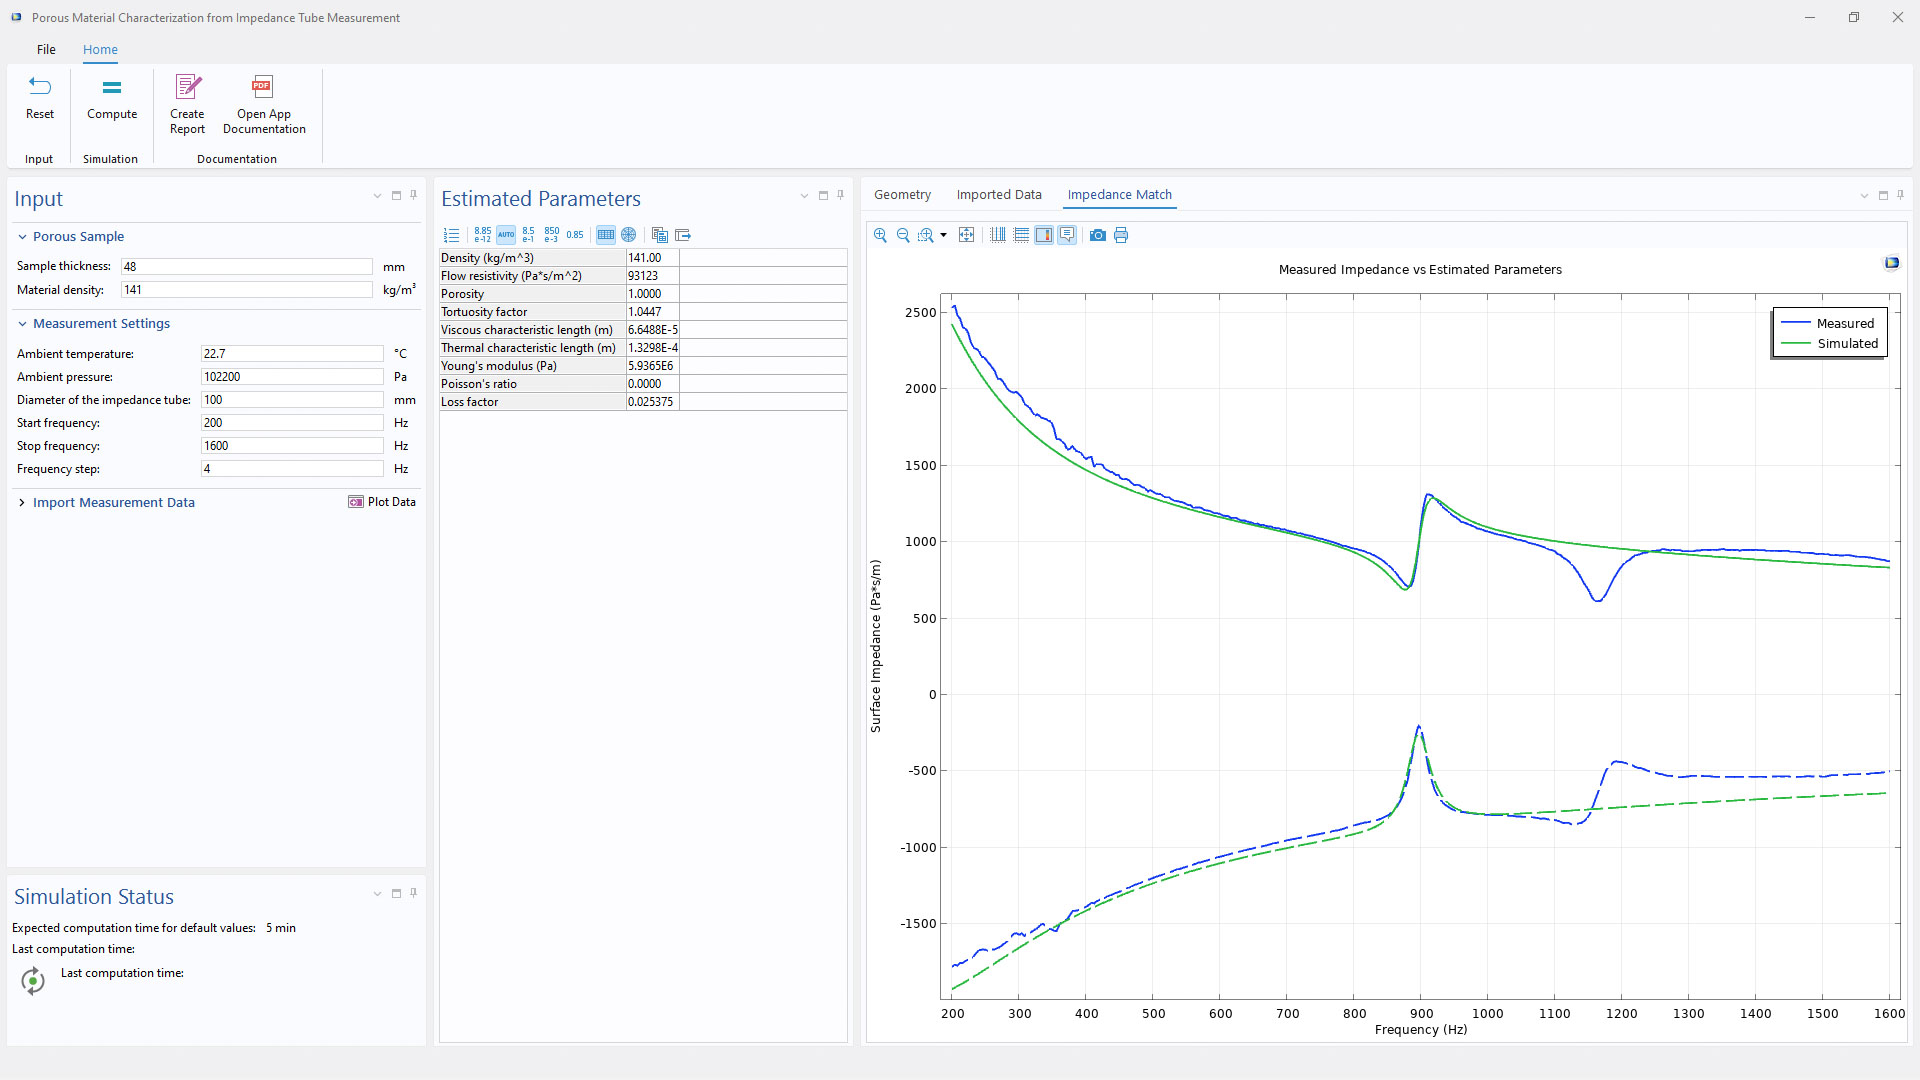
Task: Edit the Sample thickness value field
Action: point(247,266)
